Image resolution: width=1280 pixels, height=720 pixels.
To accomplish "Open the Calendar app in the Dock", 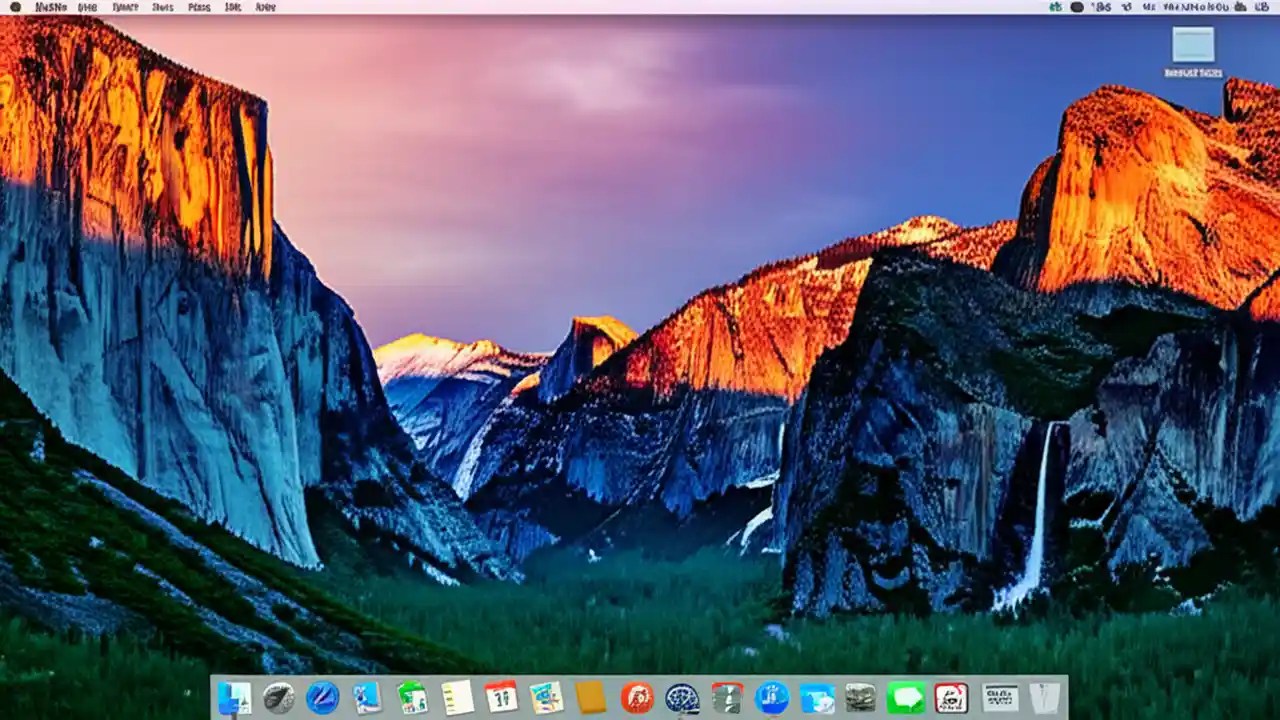I will pos(500,695).
